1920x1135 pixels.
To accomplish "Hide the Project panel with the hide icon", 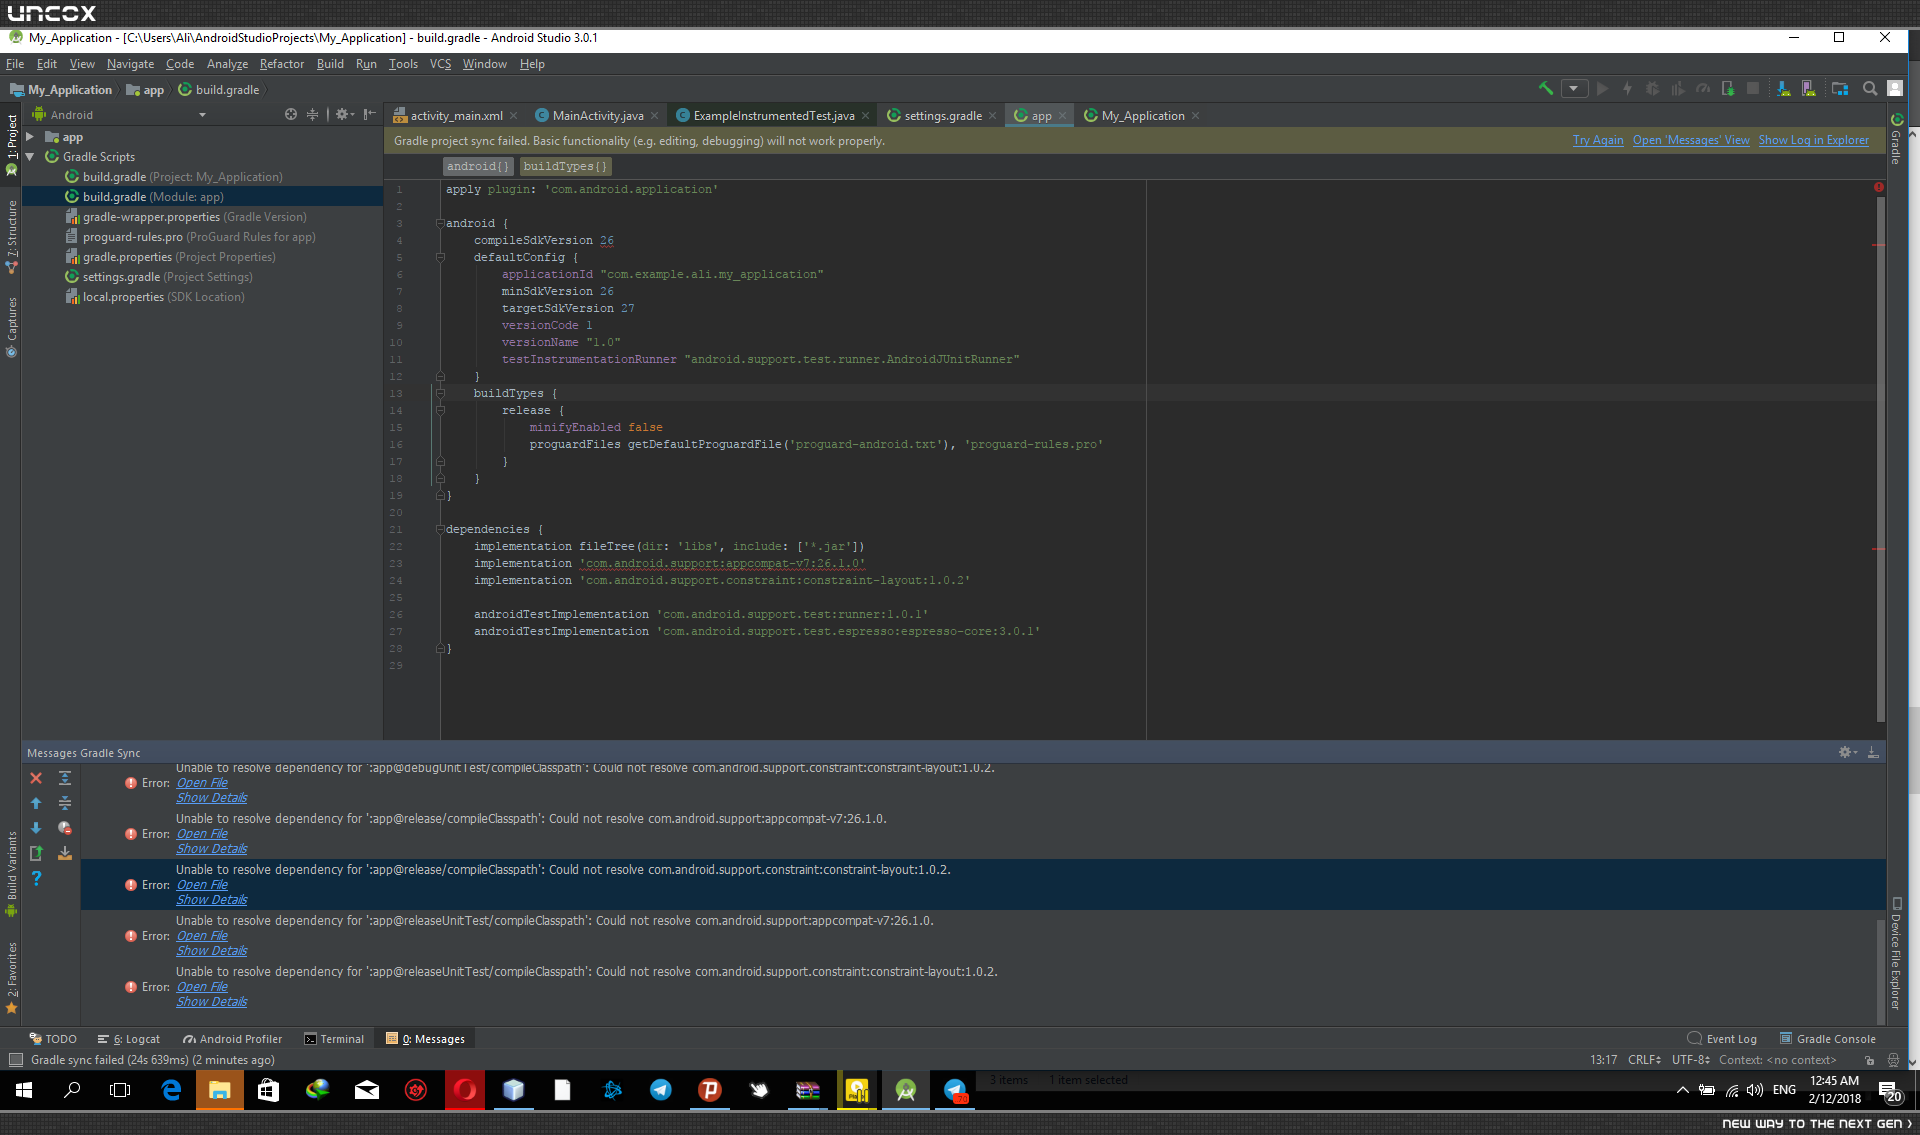I will click(x=369, y=115).
